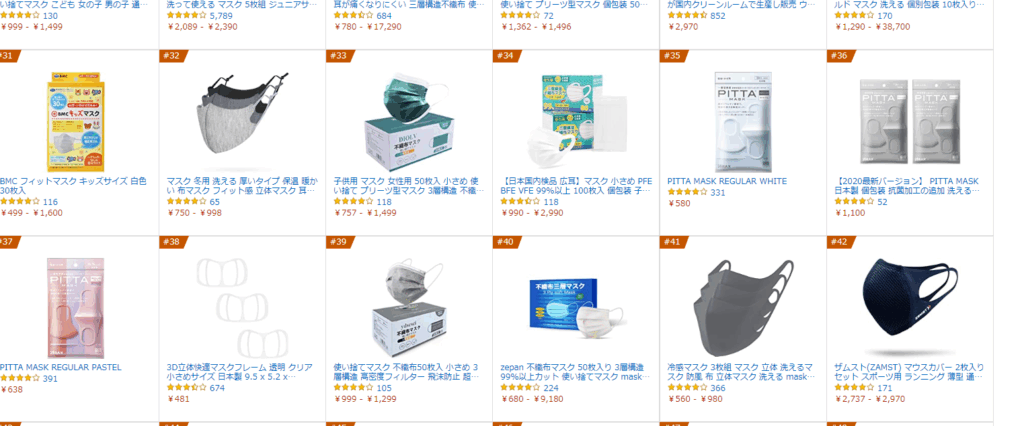Open the green DIOLV mask box image
1024x426 pixels.
[x=408, y=122]
